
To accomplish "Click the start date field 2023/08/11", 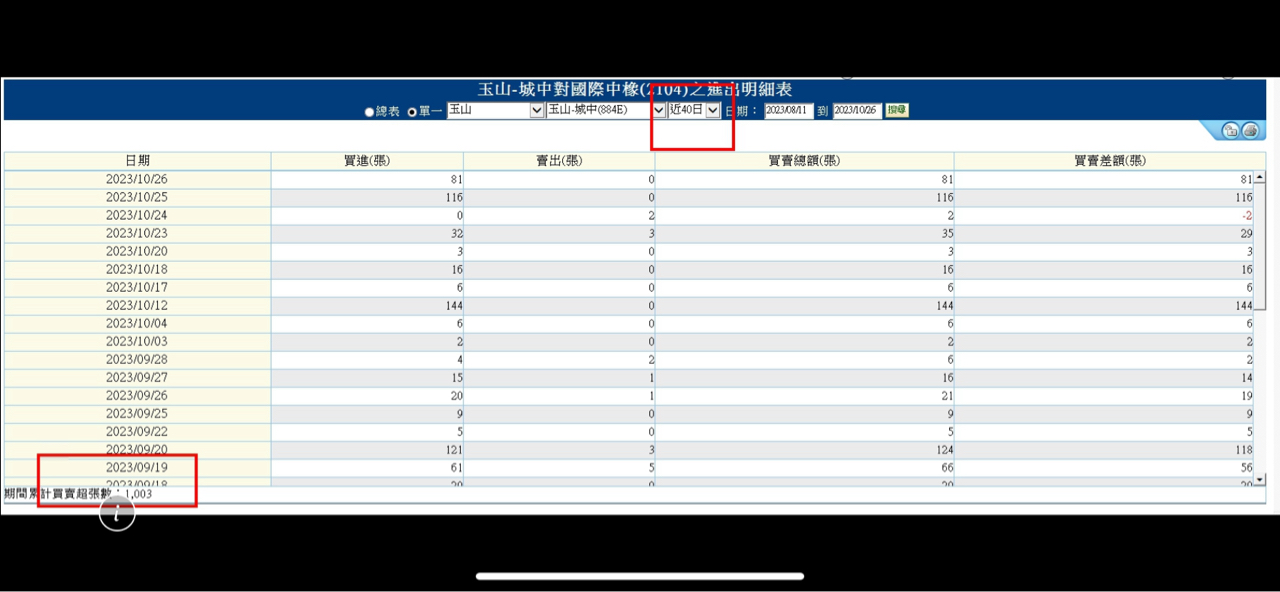I will coord(789,111).
